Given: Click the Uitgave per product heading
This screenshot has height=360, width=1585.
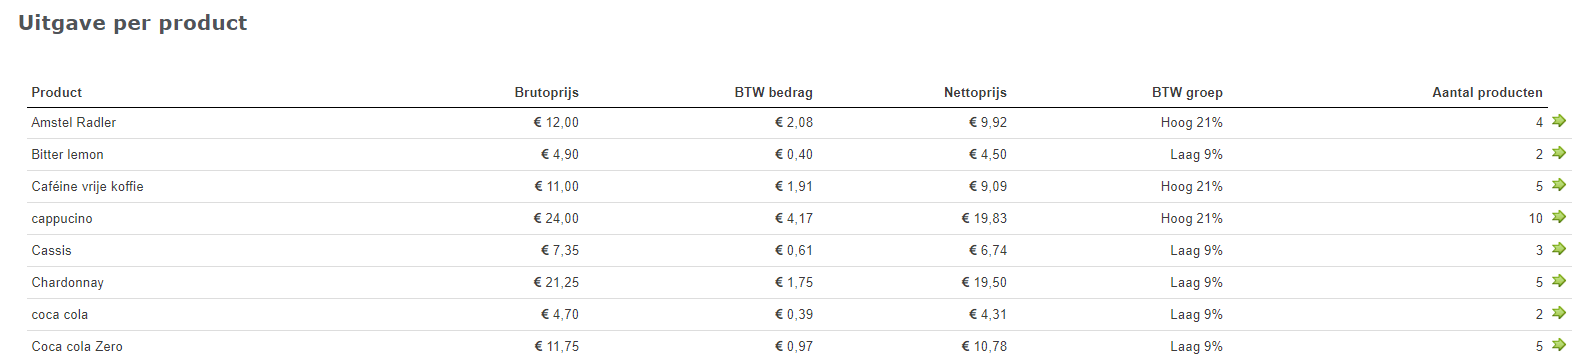Looking at the screenshot, I should pyautogui.click(x=132, y=23).
